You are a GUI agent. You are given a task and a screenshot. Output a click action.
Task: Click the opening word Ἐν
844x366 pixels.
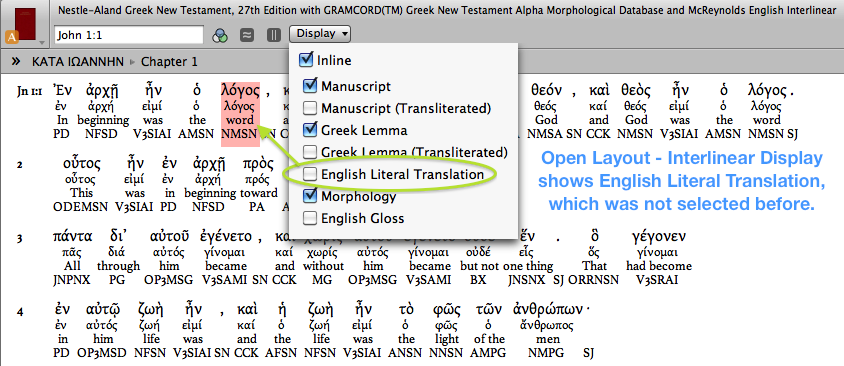pyautogui.click(x=62, y=90)
